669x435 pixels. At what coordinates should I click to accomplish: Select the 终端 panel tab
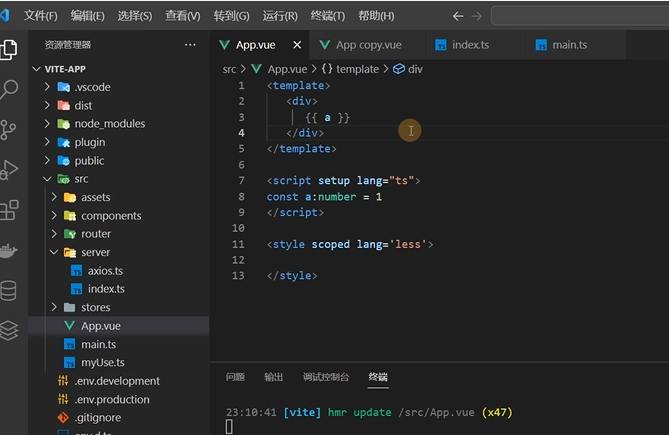pyautogui.click(x=378, y=377)
